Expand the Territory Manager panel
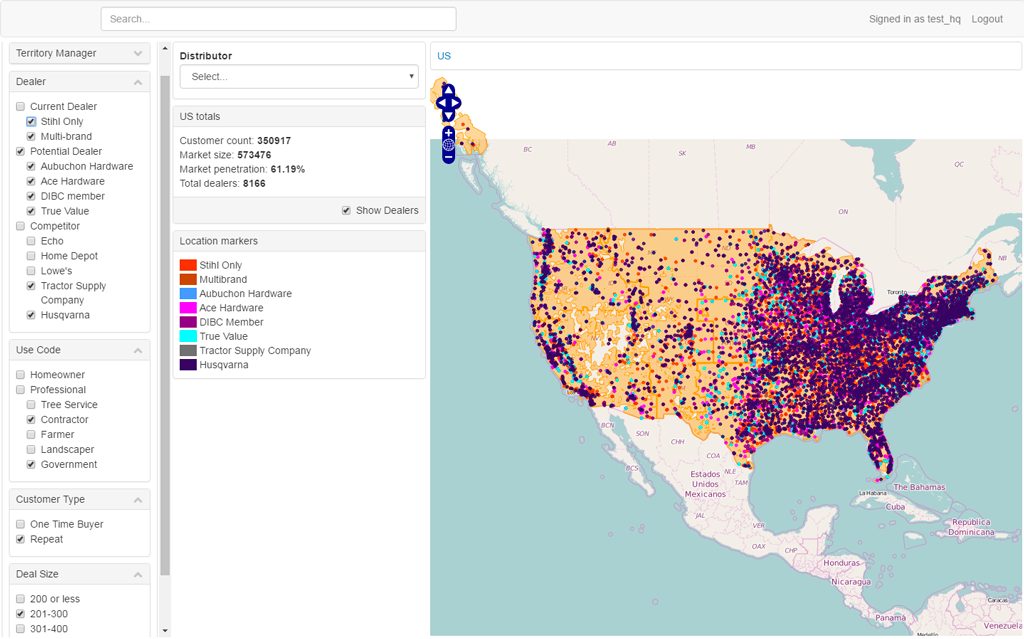The height and width of the screenshot is (639, 1024). (x=138, y=53)
